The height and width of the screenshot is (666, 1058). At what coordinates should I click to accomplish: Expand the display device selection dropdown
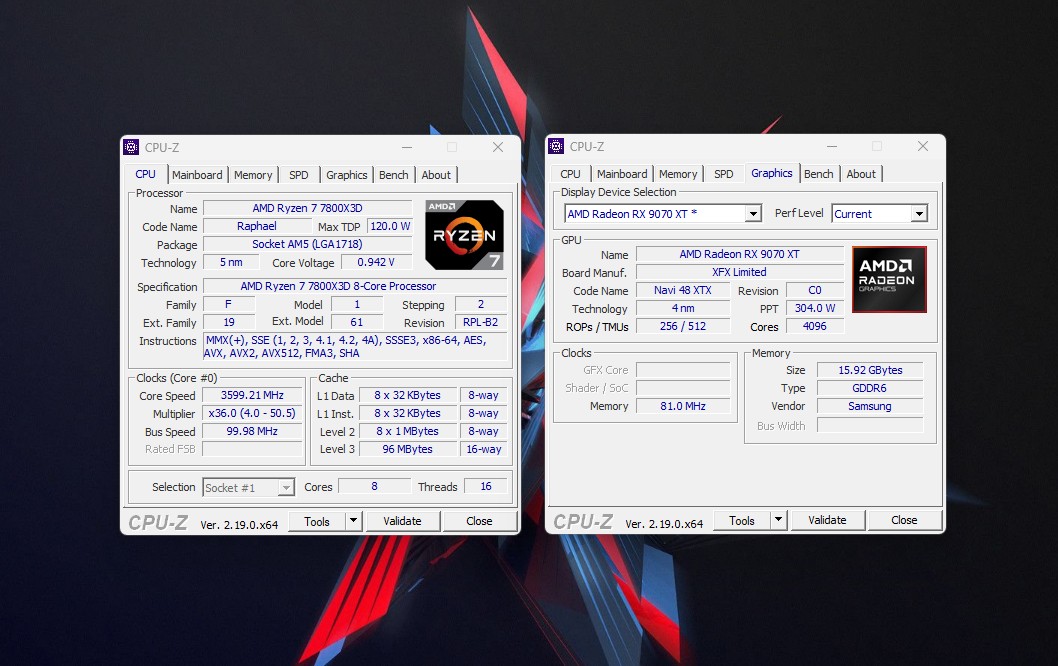point(754,214)
